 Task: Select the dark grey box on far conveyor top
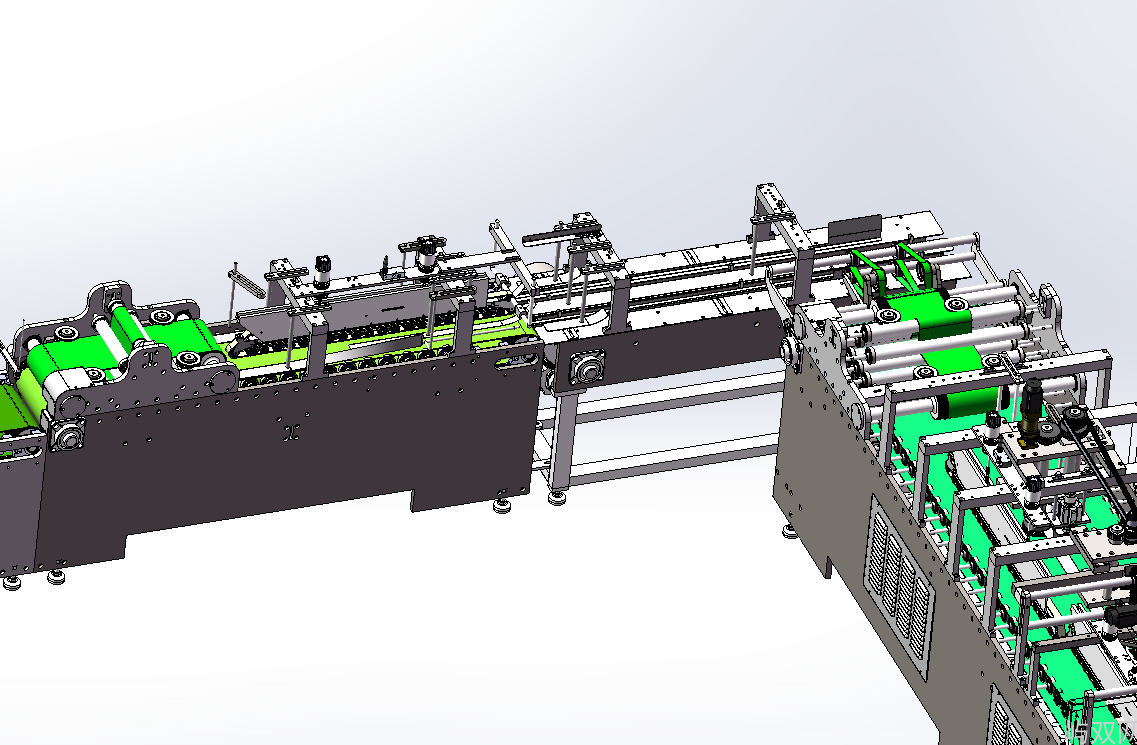pyautogui.click(x=855, y=230)
